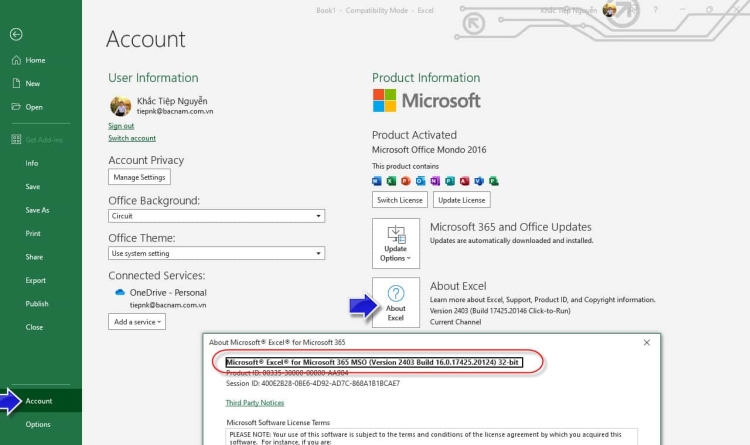Click the back arrow icon in sidebar
Screen dimensions: 750x445
[x=16, y=34]
